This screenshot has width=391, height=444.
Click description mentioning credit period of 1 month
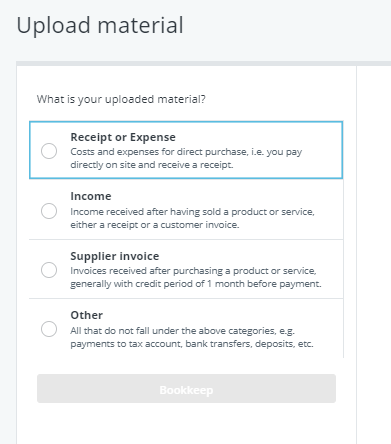(x=196, y=277)
